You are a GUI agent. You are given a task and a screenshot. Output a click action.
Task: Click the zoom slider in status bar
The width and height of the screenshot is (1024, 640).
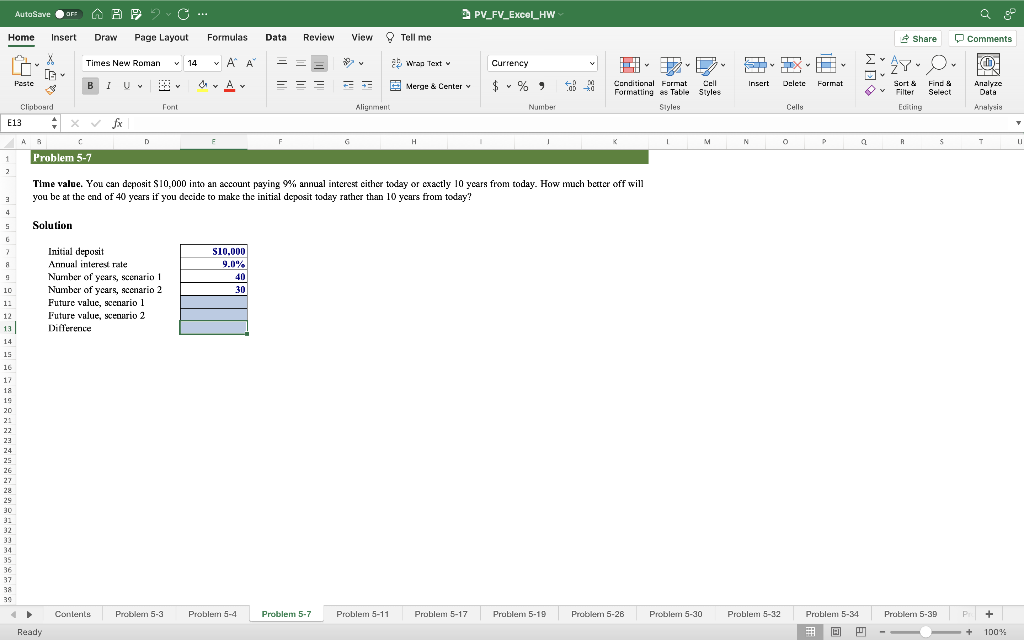(x=927, y=632)
